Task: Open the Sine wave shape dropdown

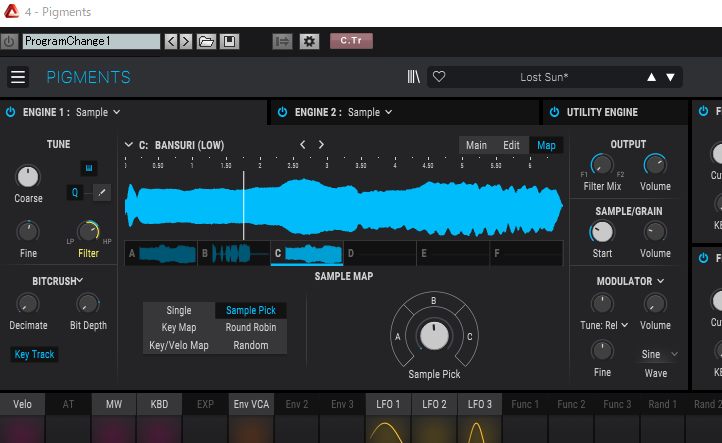Action: [x=659, y=354]
